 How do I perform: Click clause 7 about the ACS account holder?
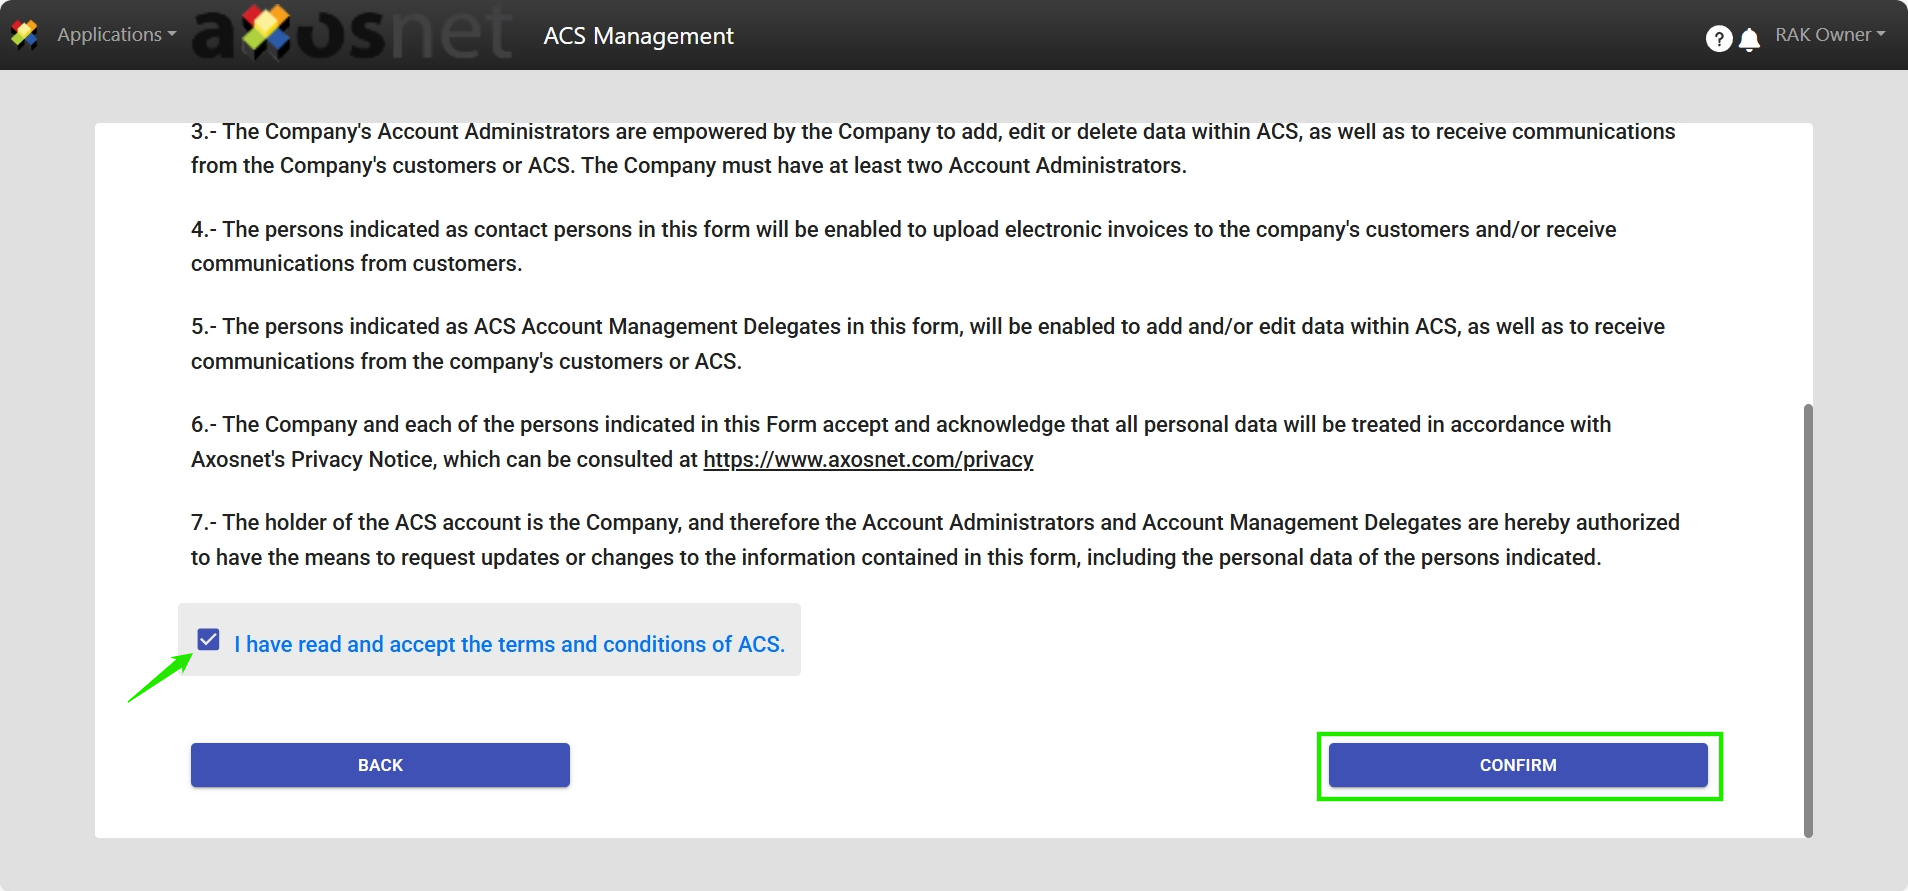coord(934,540)
